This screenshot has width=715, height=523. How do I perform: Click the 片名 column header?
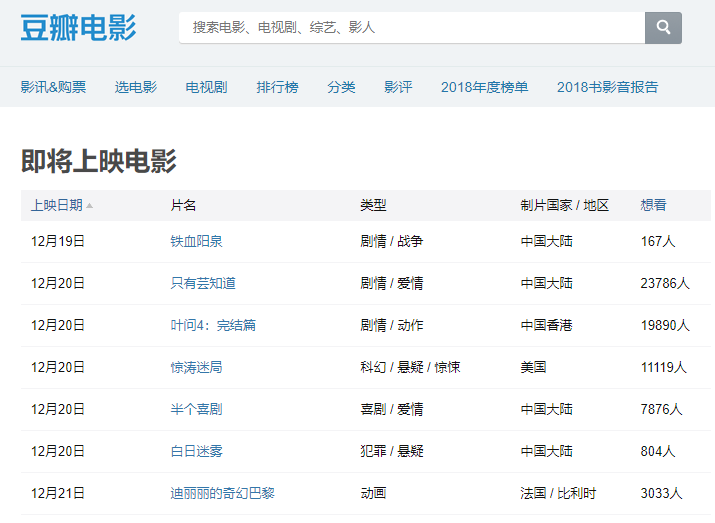click(183, 205)
